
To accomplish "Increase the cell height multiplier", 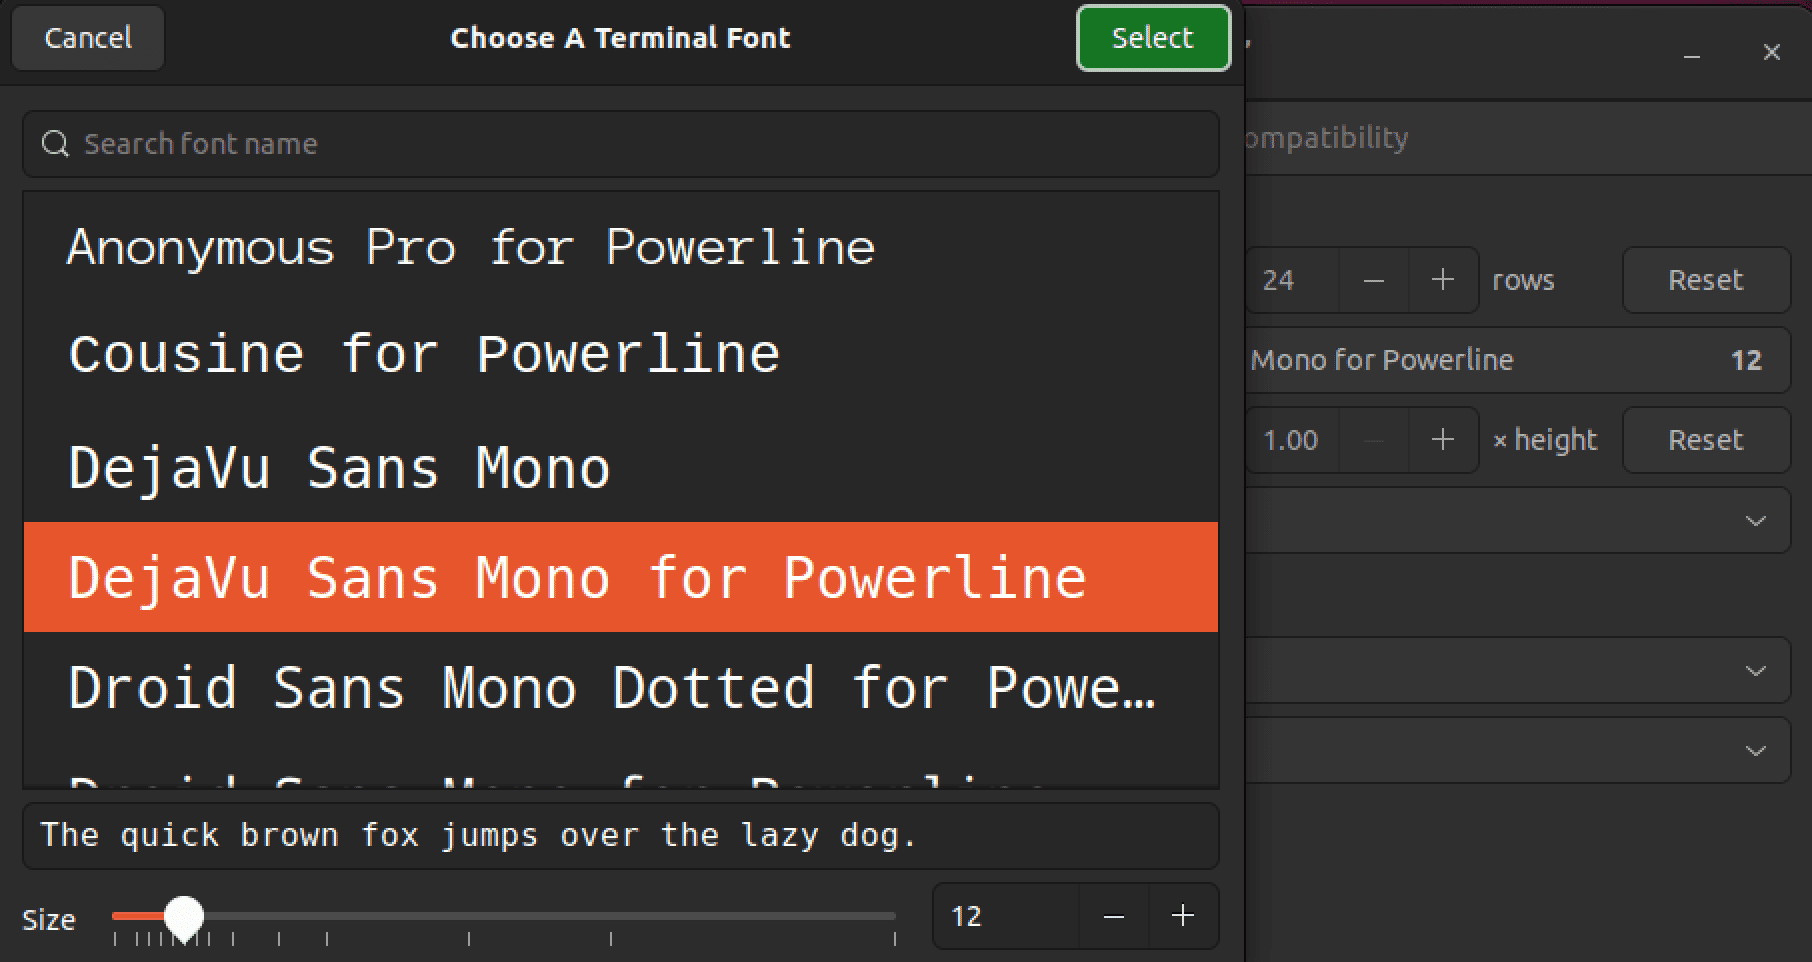I will coord(1443,439).
